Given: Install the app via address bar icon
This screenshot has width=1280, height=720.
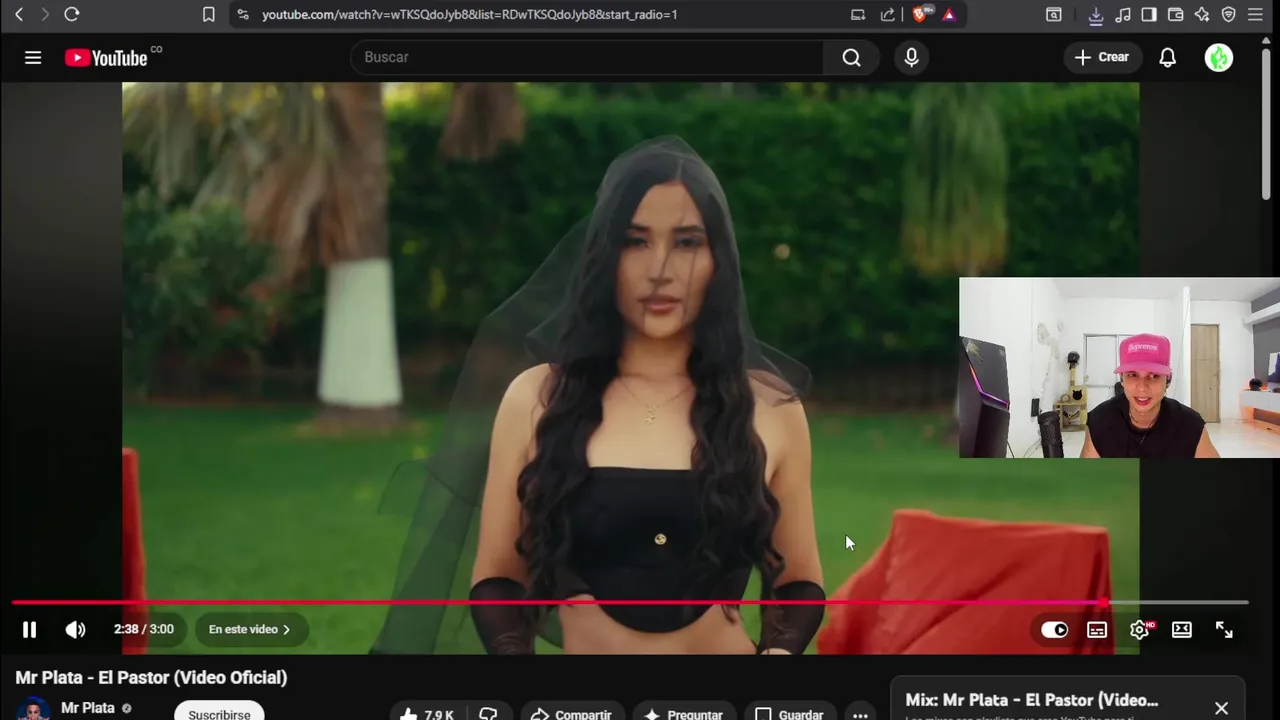Looking at the screenshot, I should click(x=858, y=14).
